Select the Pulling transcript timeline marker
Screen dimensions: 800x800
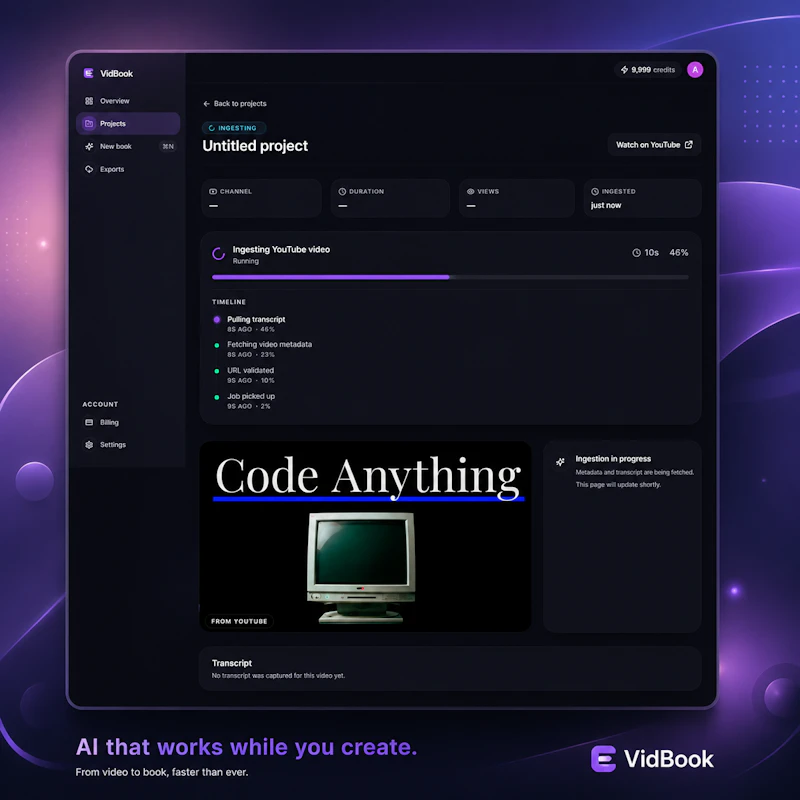(217, 319)
